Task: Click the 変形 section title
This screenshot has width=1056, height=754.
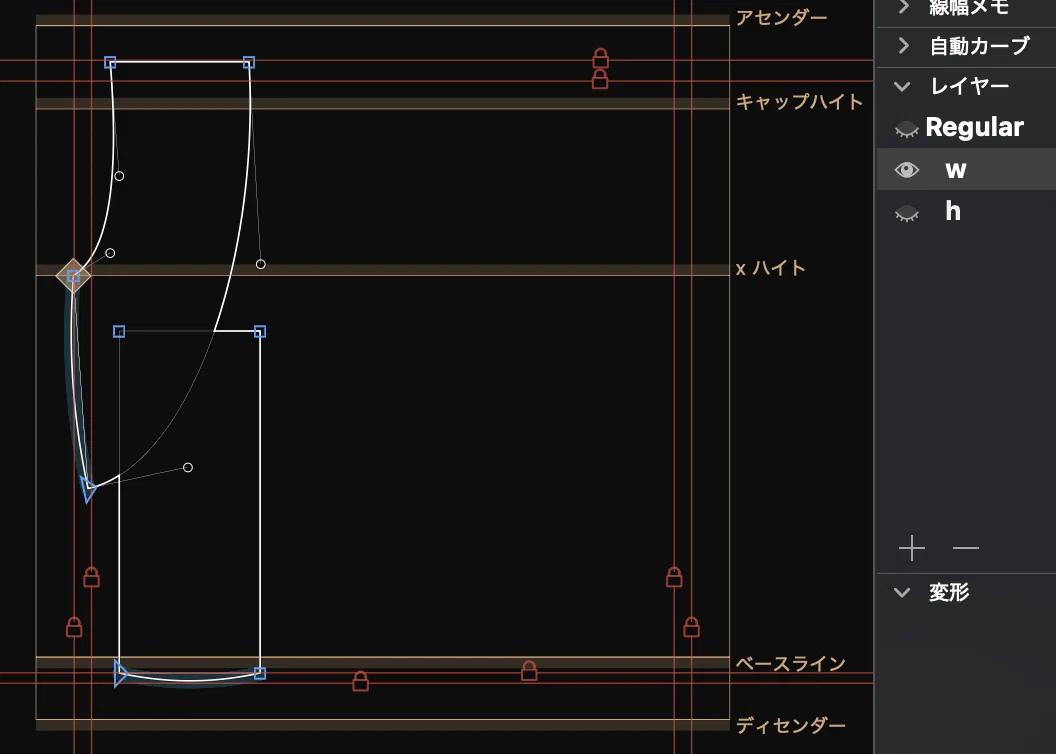Action: click(x=950, y=592)
